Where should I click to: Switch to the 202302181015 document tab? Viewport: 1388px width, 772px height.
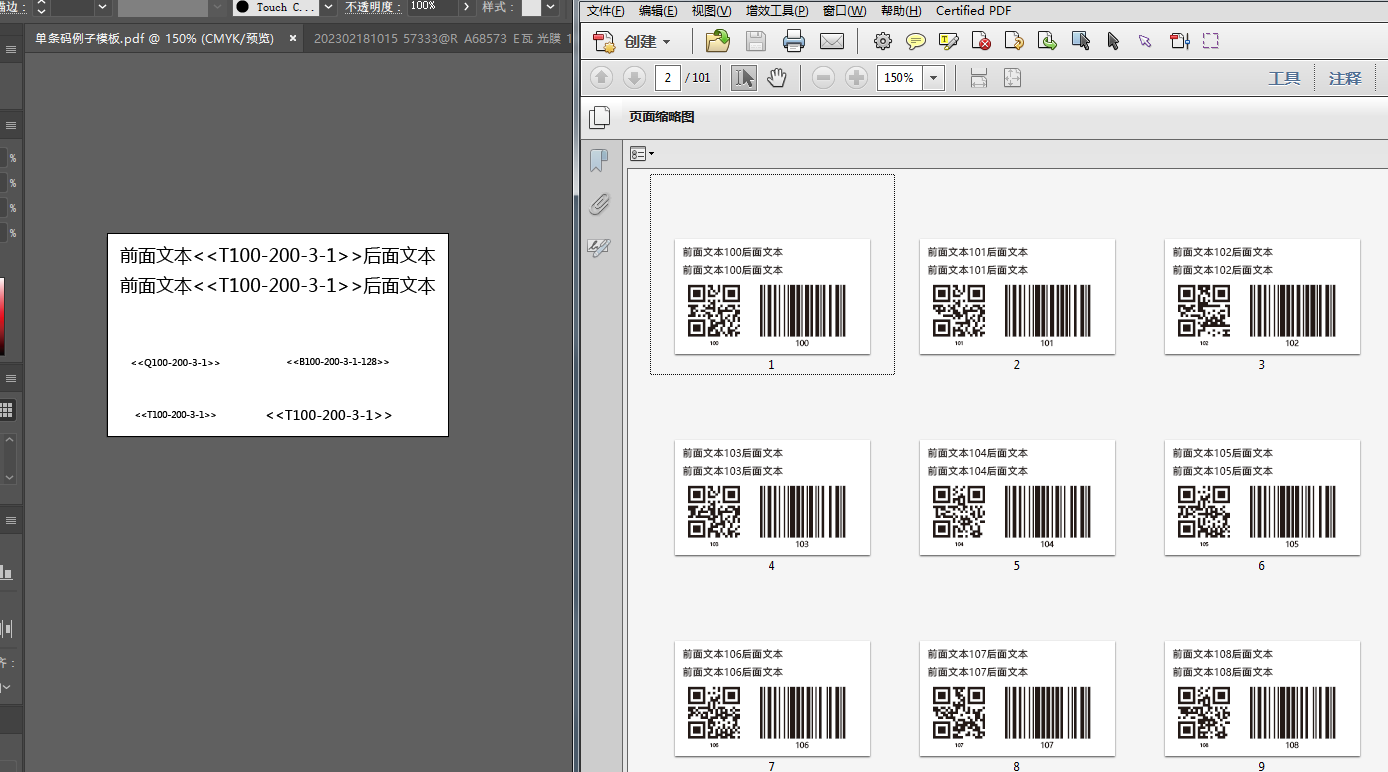coord(440,39)
